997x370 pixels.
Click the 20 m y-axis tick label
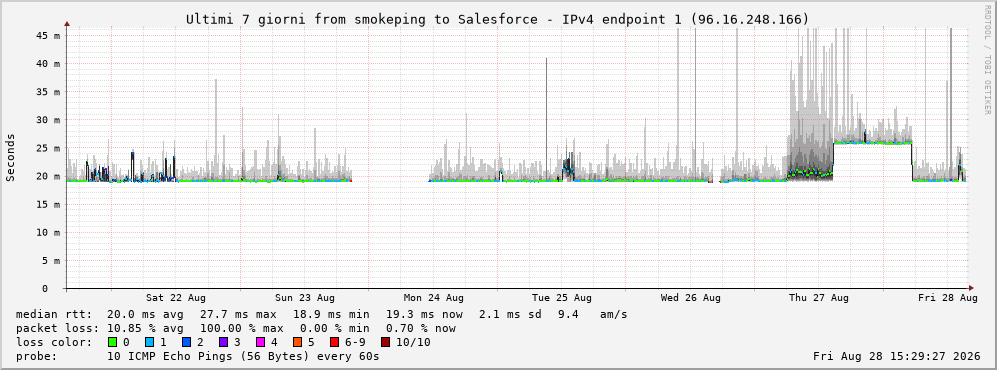48,176
